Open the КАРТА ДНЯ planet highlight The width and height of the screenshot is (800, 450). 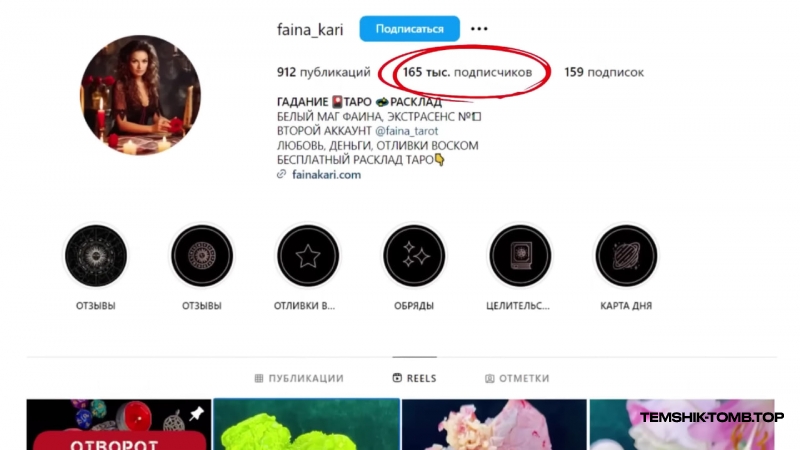point(626,256)
